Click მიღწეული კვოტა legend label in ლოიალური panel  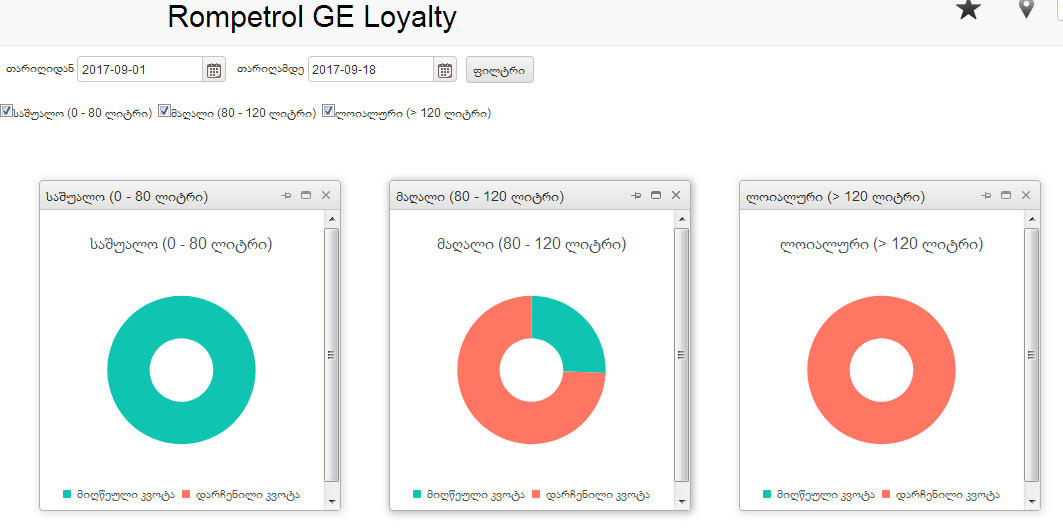coord(826,495)
